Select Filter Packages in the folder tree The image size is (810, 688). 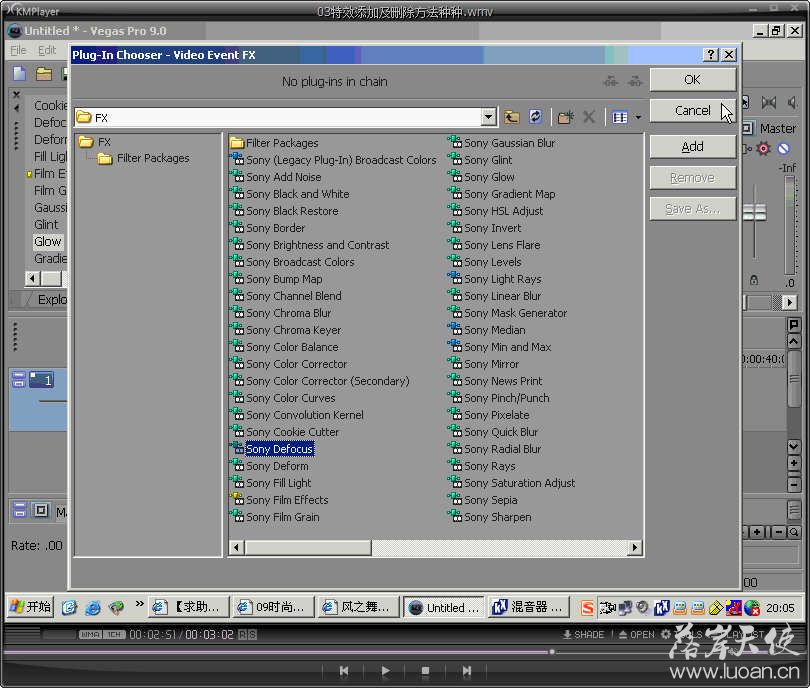click(153, 158)
